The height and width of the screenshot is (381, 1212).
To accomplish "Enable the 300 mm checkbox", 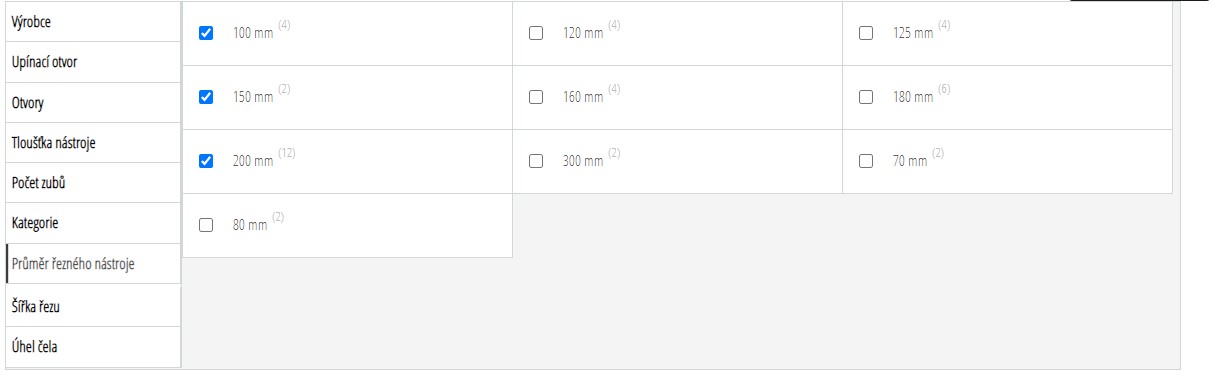I will click(536, 161).
